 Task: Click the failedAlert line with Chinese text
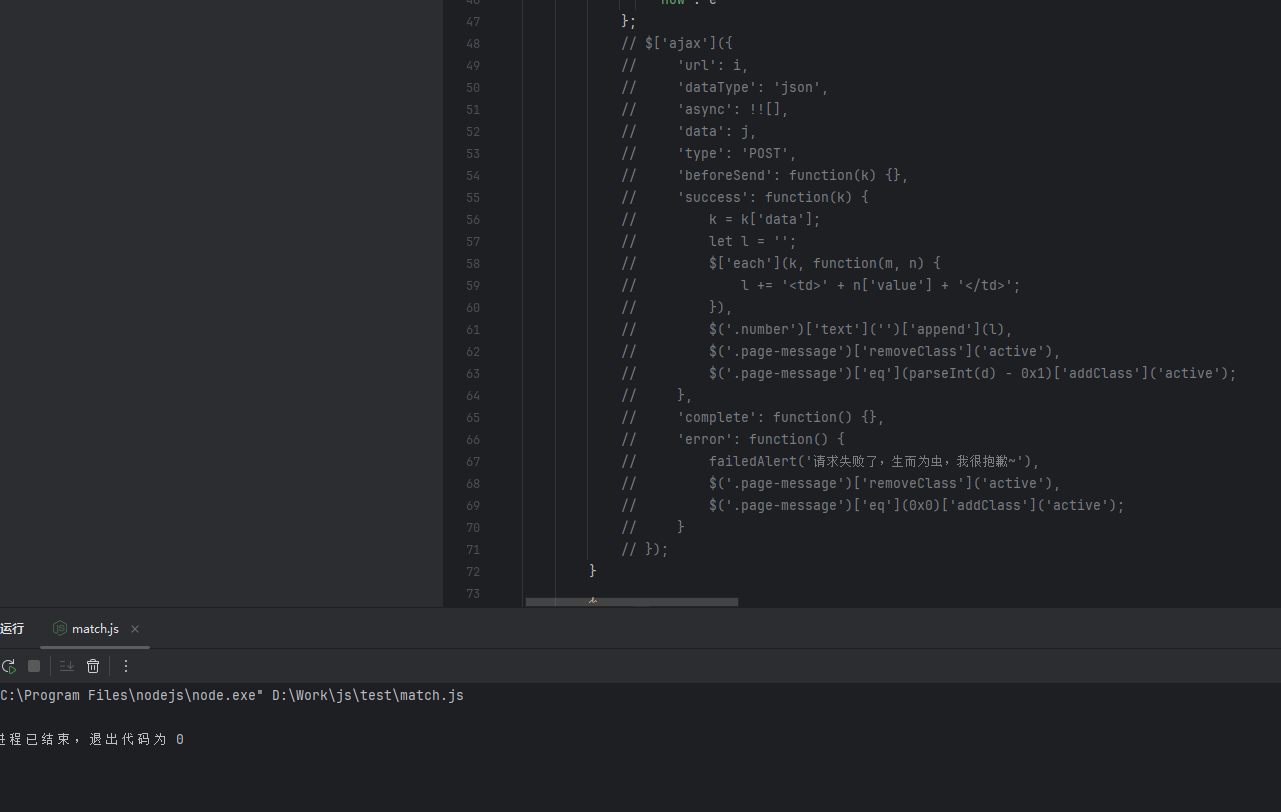[831, 462]
